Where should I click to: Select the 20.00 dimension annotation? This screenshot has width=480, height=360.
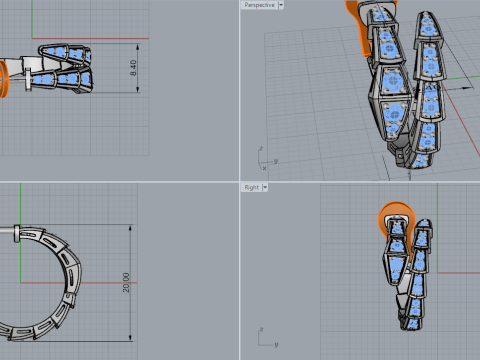(126, 283)
